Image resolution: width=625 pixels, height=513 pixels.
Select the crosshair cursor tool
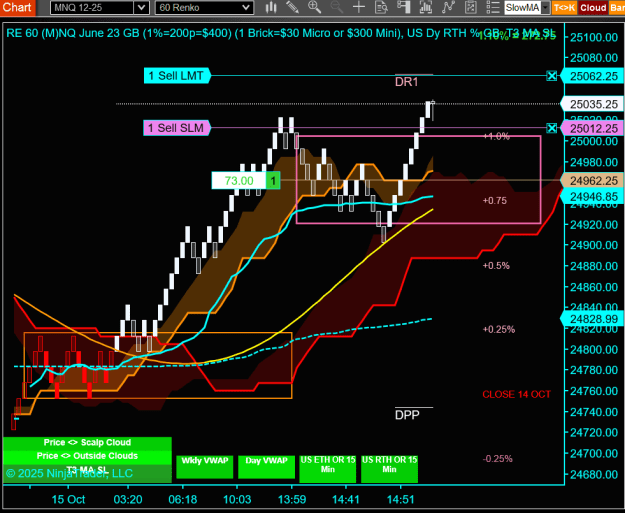359,7
